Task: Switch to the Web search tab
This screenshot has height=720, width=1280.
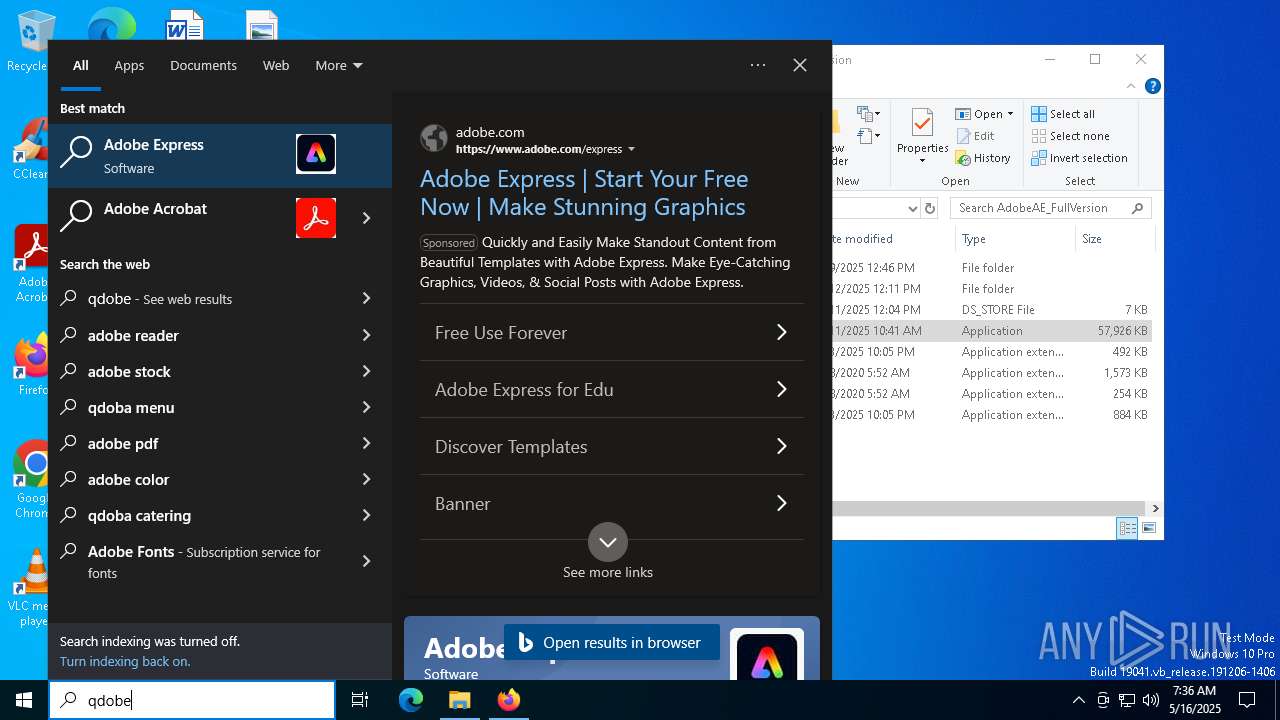Action: [x=276, y=65]
